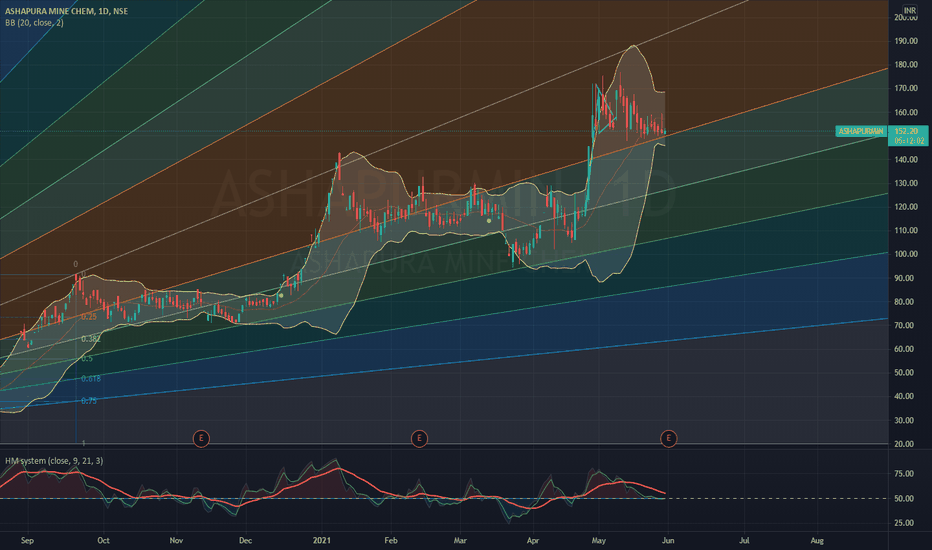Click the INR currency label
The image size is (932, 550).
tap(909, 10)
